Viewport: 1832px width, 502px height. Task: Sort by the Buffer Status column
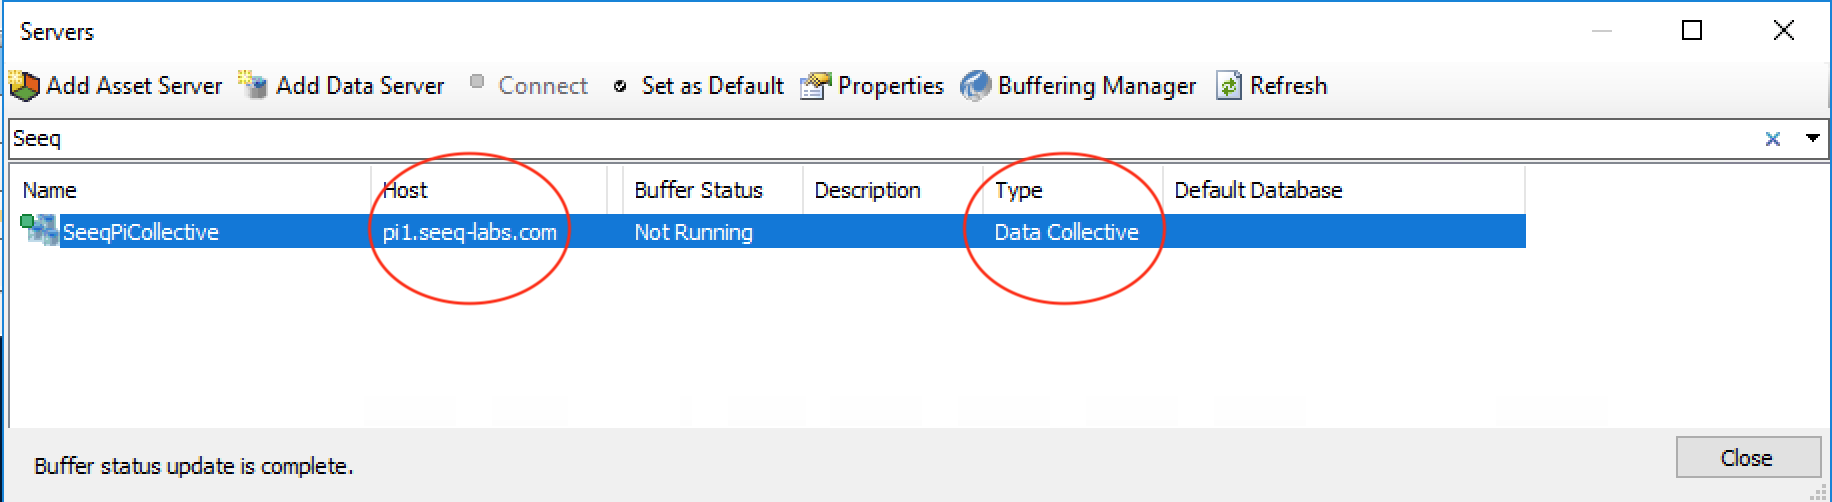click(x=698, y=190)
